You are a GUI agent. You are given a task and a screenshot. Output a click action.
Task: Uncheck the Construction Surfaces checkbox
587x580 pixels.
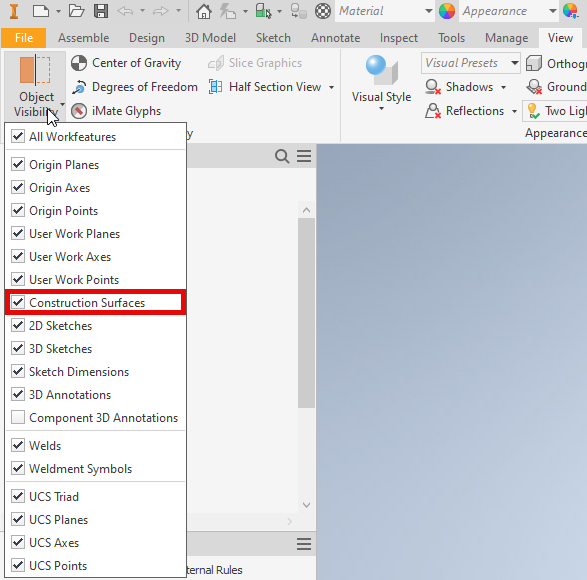18,302
